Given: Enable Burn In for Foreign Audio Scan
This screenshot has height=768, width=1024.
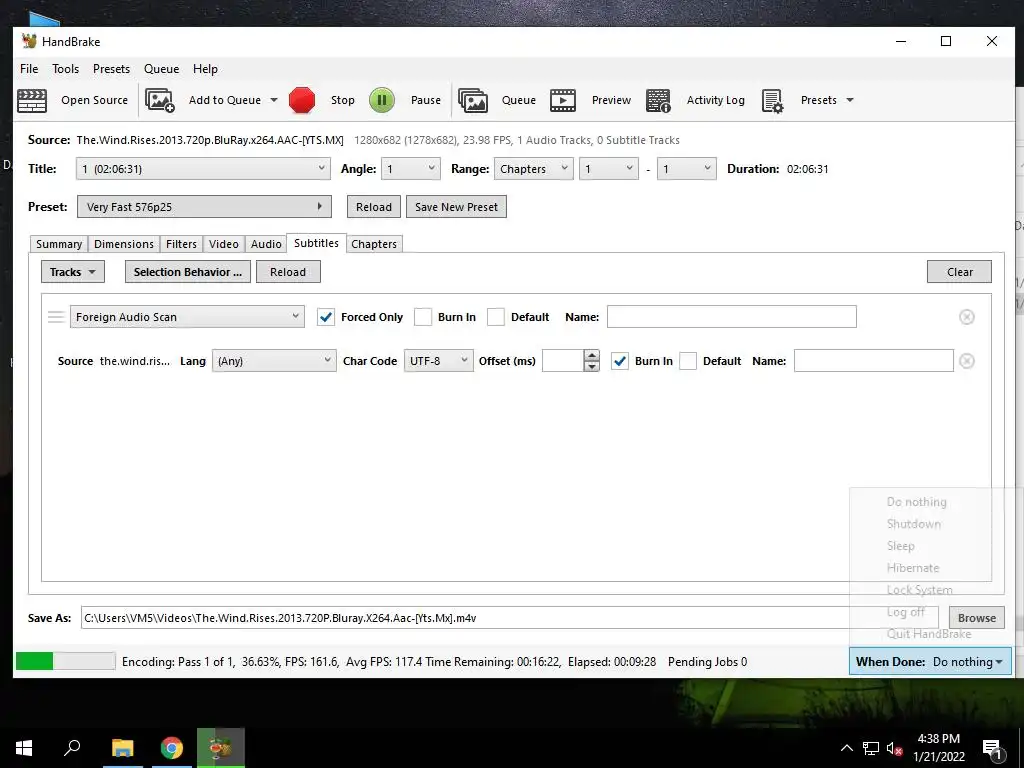Looking at the screenshot, I should point(423,317).
